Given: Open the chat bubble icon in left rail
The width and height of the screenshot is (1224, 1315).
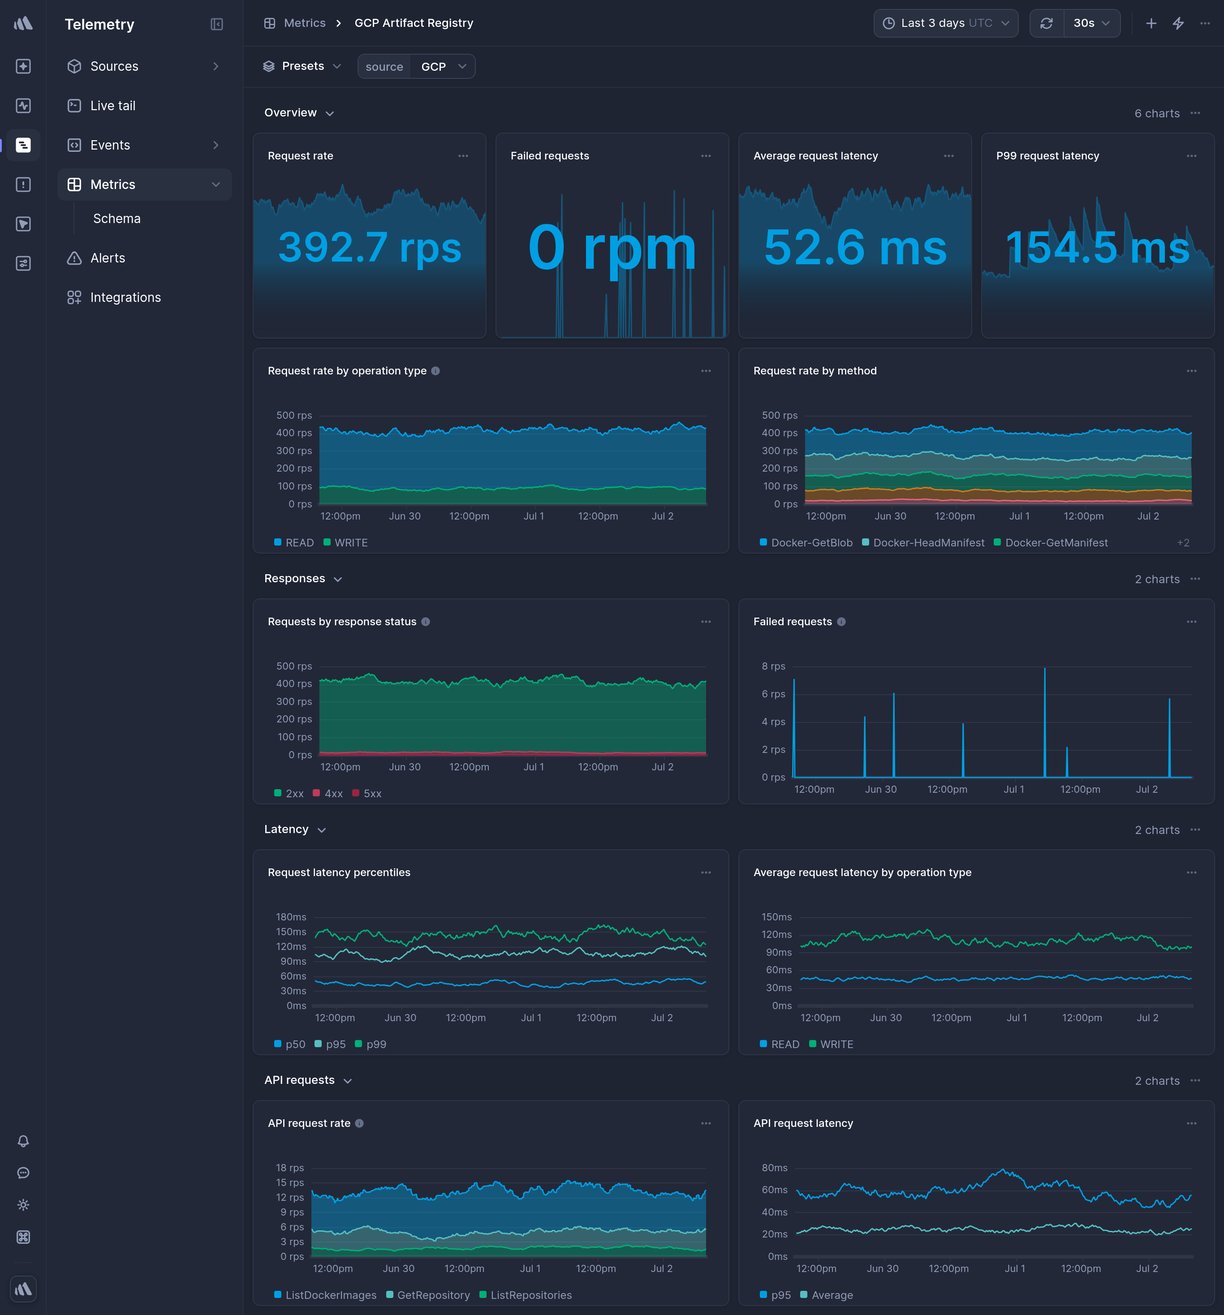Looking at the screenshot, I should tap(23, 1173).
